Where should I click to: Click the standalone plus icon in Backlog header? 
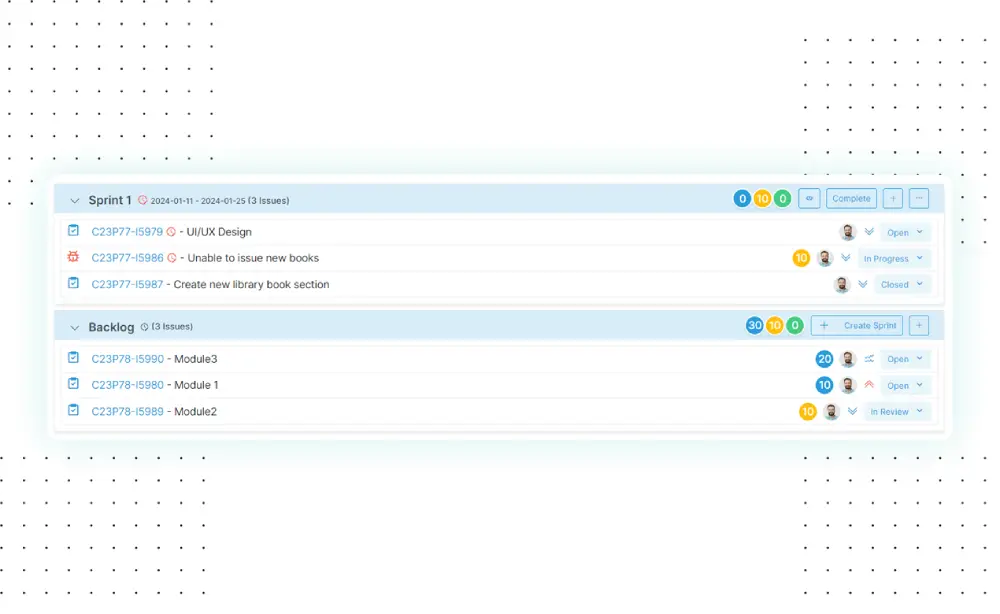pos(919,326)
